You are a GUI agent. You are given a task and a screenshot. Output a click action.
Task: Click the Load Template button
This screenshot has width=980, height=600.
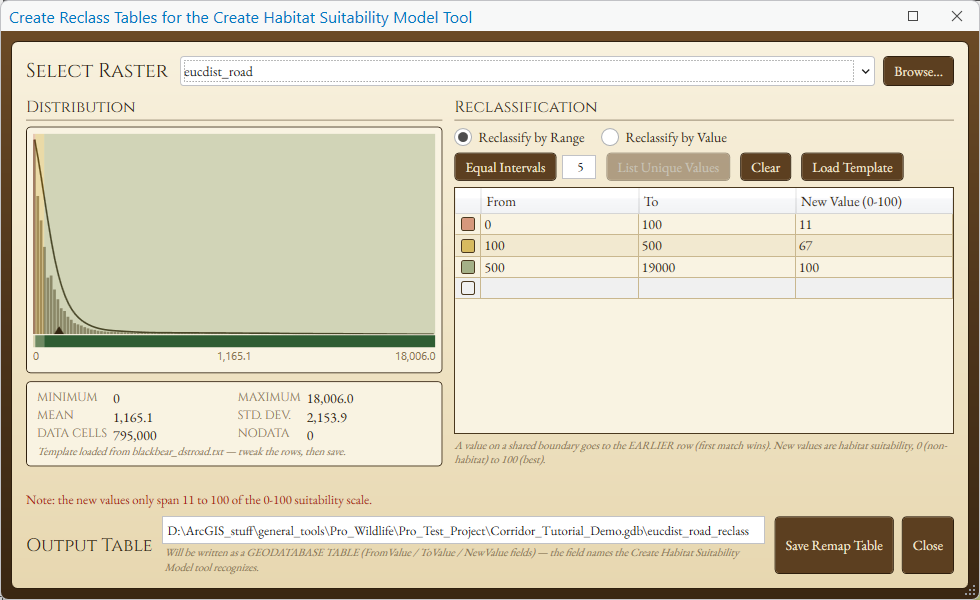(852, 168)
